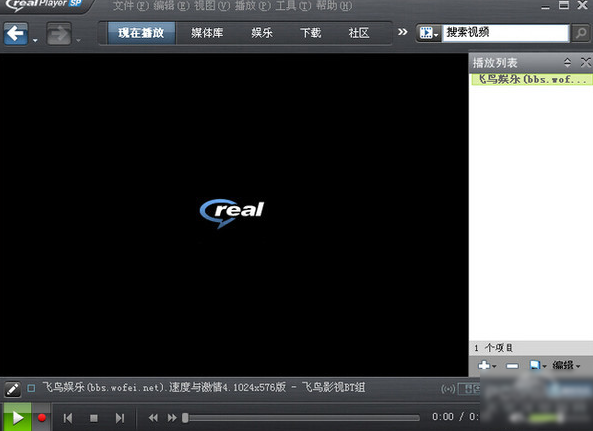Click the green Play button
The width and height of the screenshot is (593, 431).
(x=17, y=417)
